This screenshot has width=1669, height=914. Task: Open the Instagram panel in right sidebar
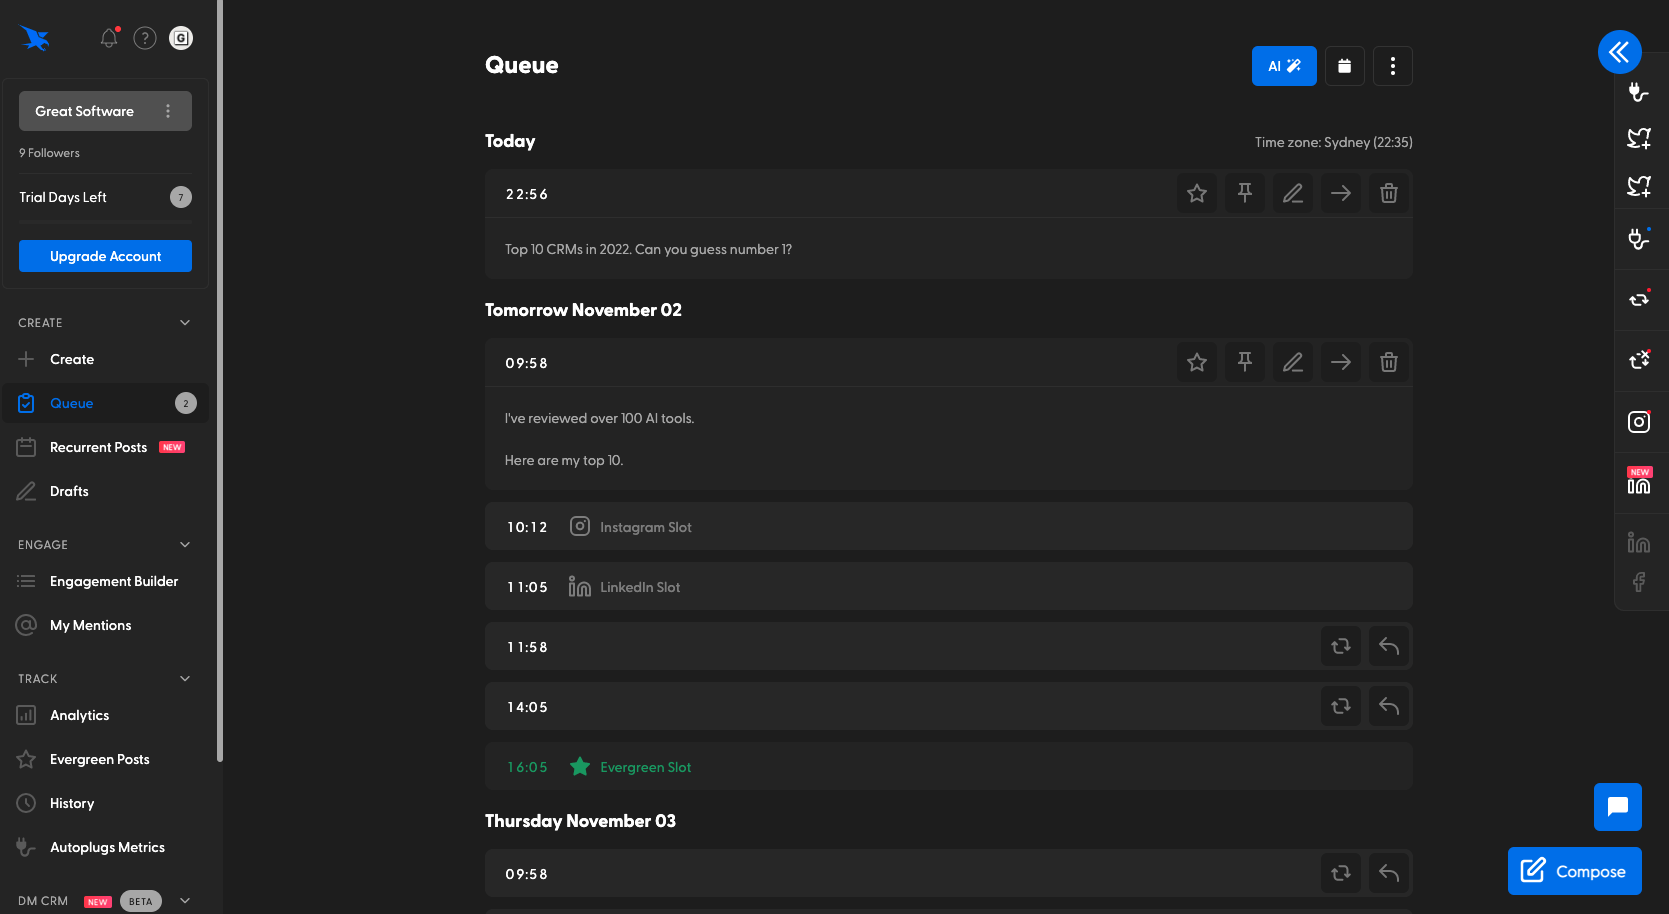[1639, 421]
